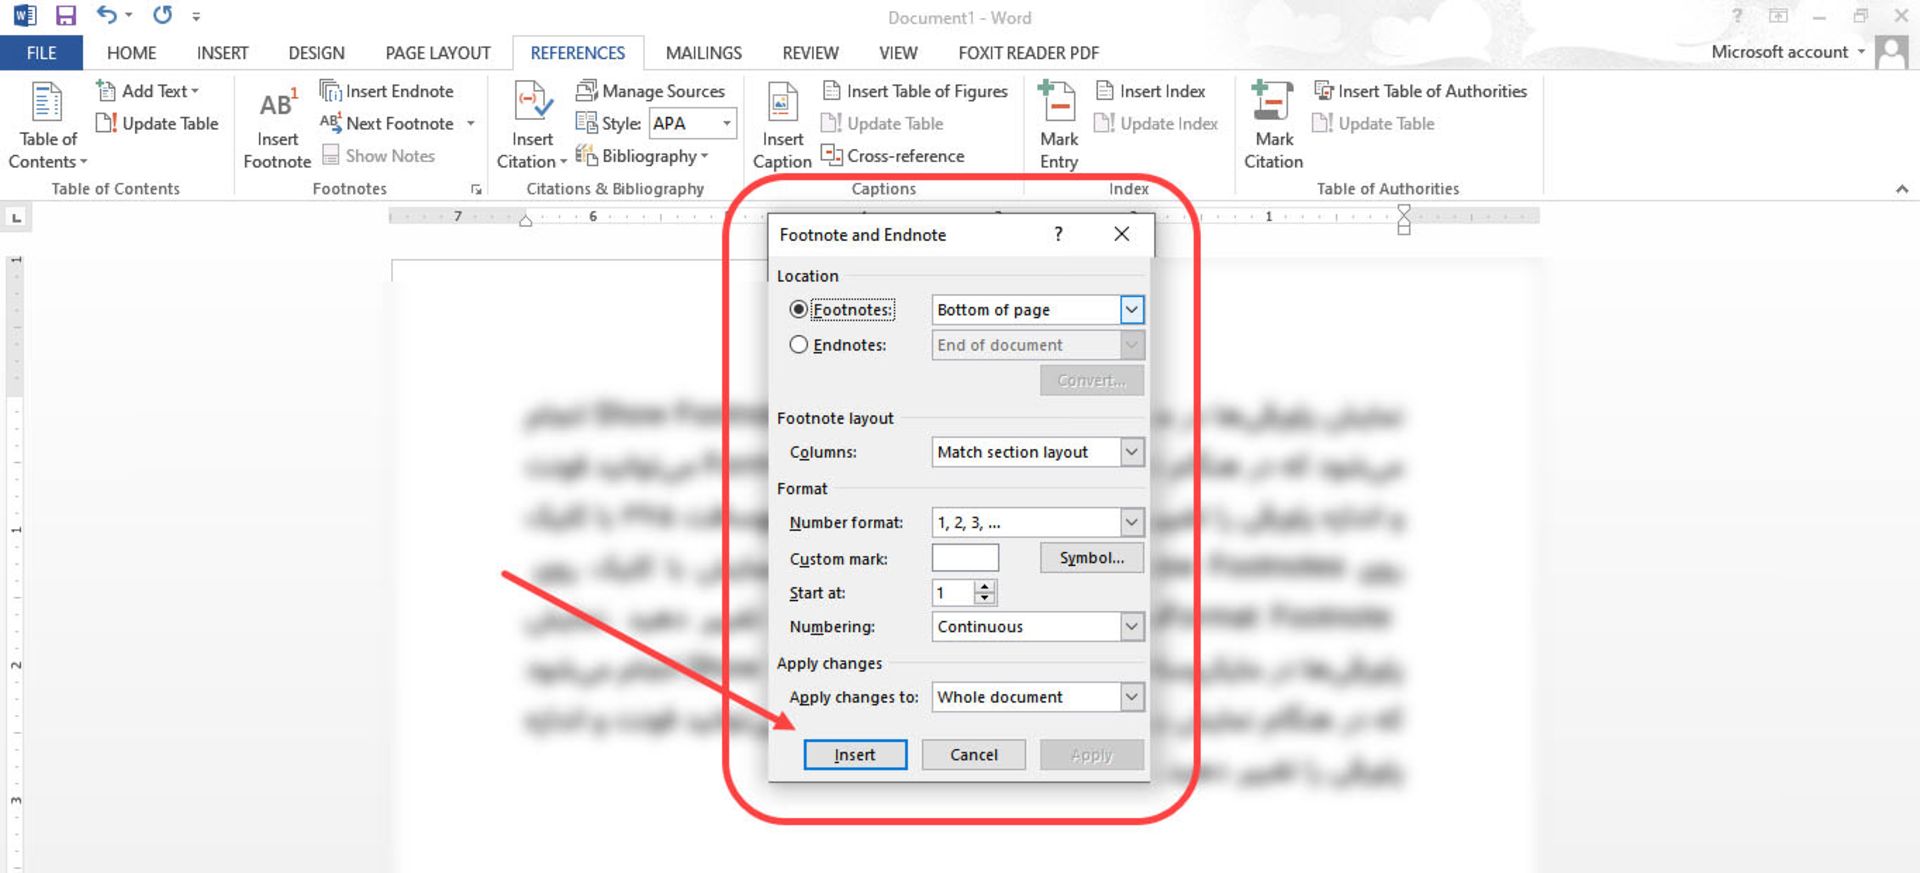Open the citation Style APA dropdown
Image resolution: width=1920 pixels, height=873 pixels.
726,124
